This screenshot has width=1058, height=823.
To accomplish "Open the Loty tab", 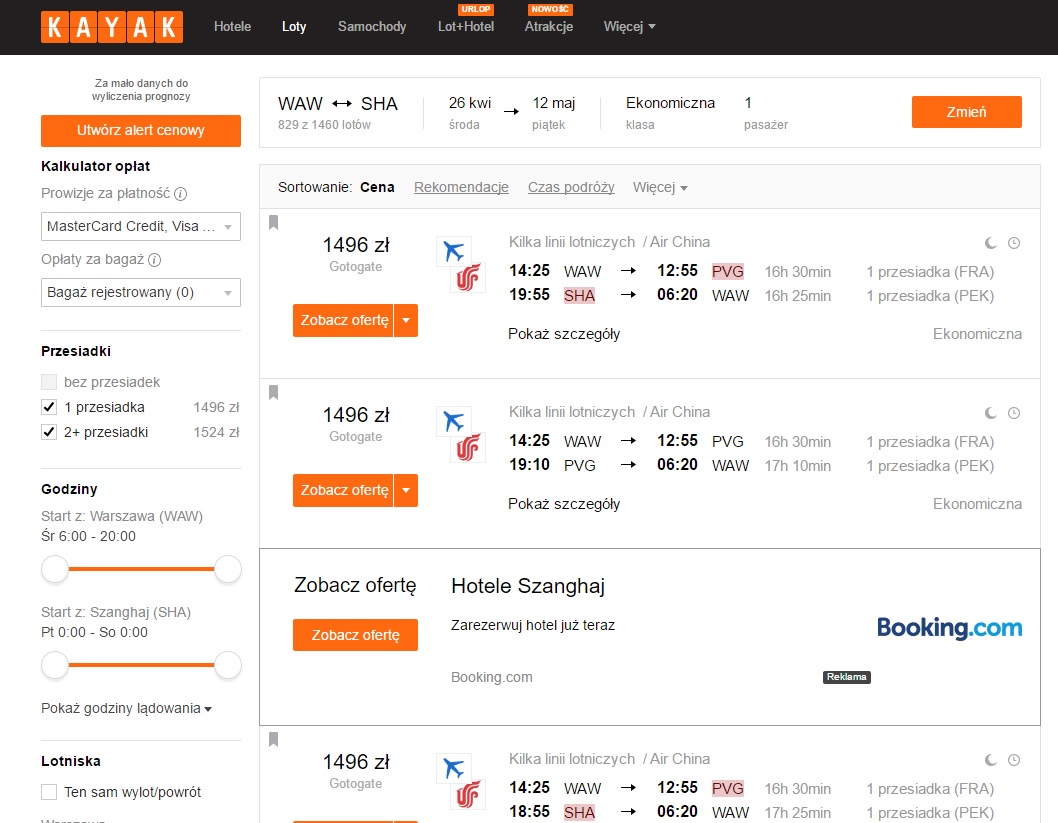I will [294, 27].
